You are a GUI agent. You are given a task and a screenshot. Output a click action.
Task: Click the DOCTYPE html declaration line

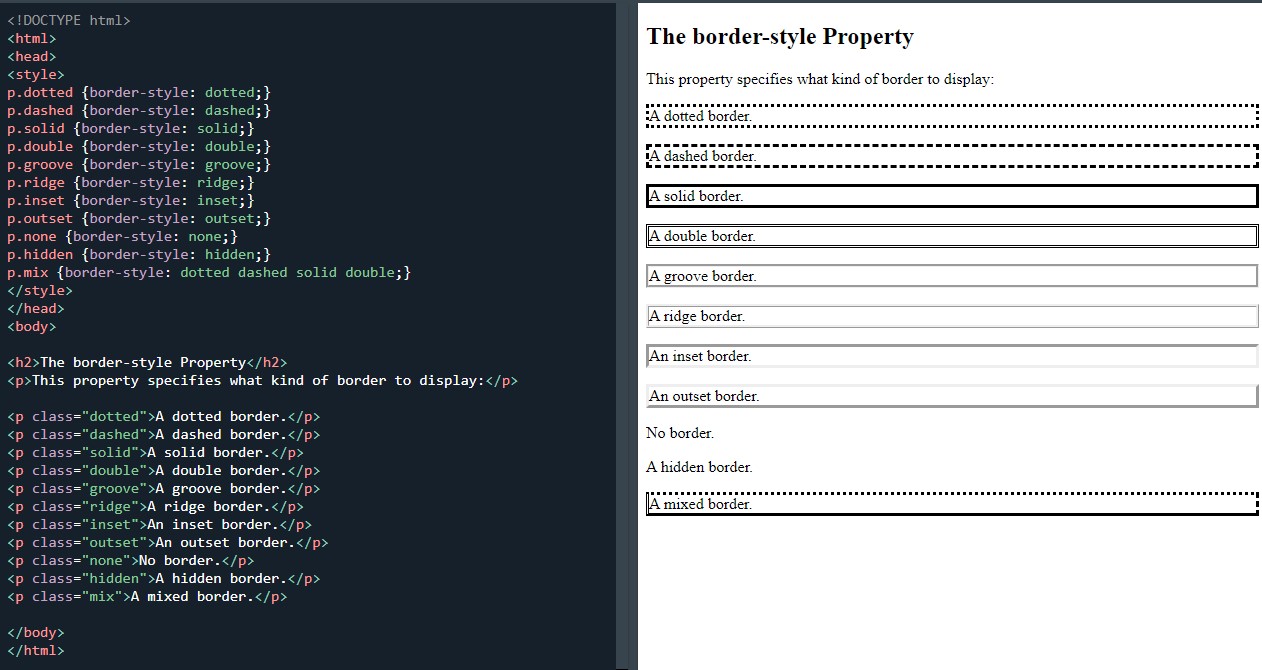69,20
